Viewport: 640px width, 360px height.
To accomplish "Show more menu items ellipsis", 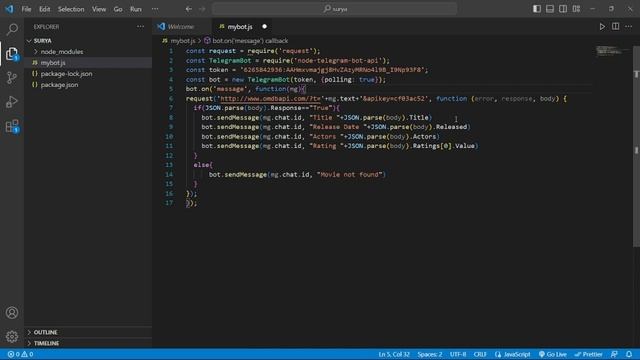I will [155, 9].
